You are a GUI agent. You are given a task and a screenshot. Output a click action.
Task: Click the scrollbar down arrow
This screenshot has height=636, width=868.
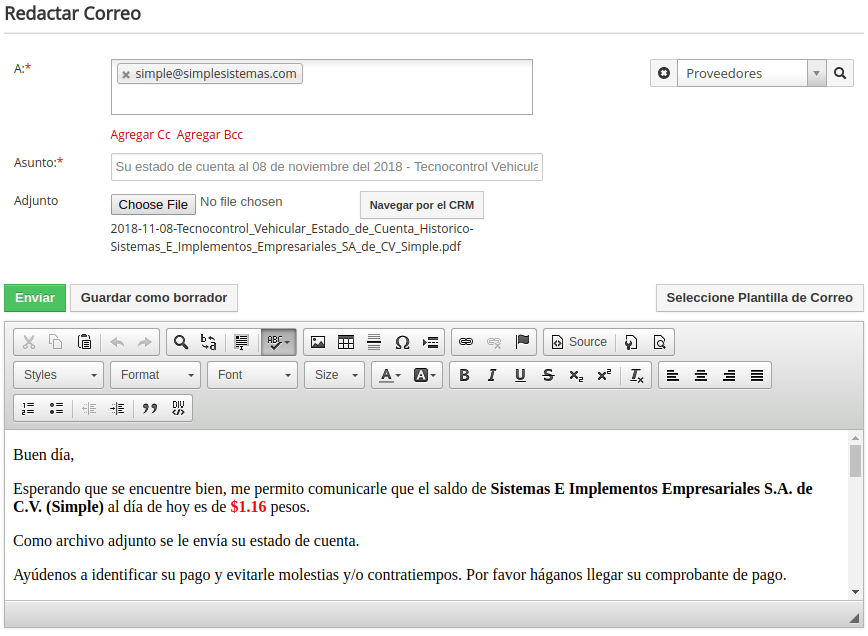pos(855,592)
